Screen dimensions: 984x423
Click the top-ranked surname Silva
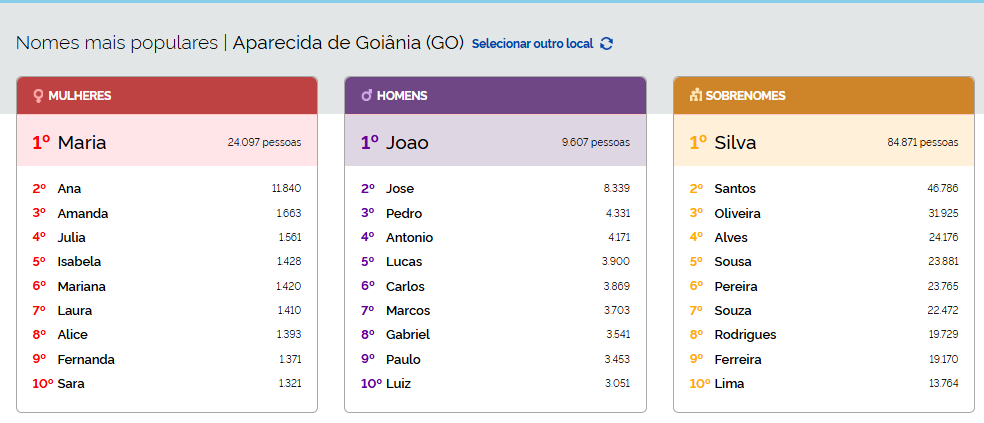click(735, 143)
